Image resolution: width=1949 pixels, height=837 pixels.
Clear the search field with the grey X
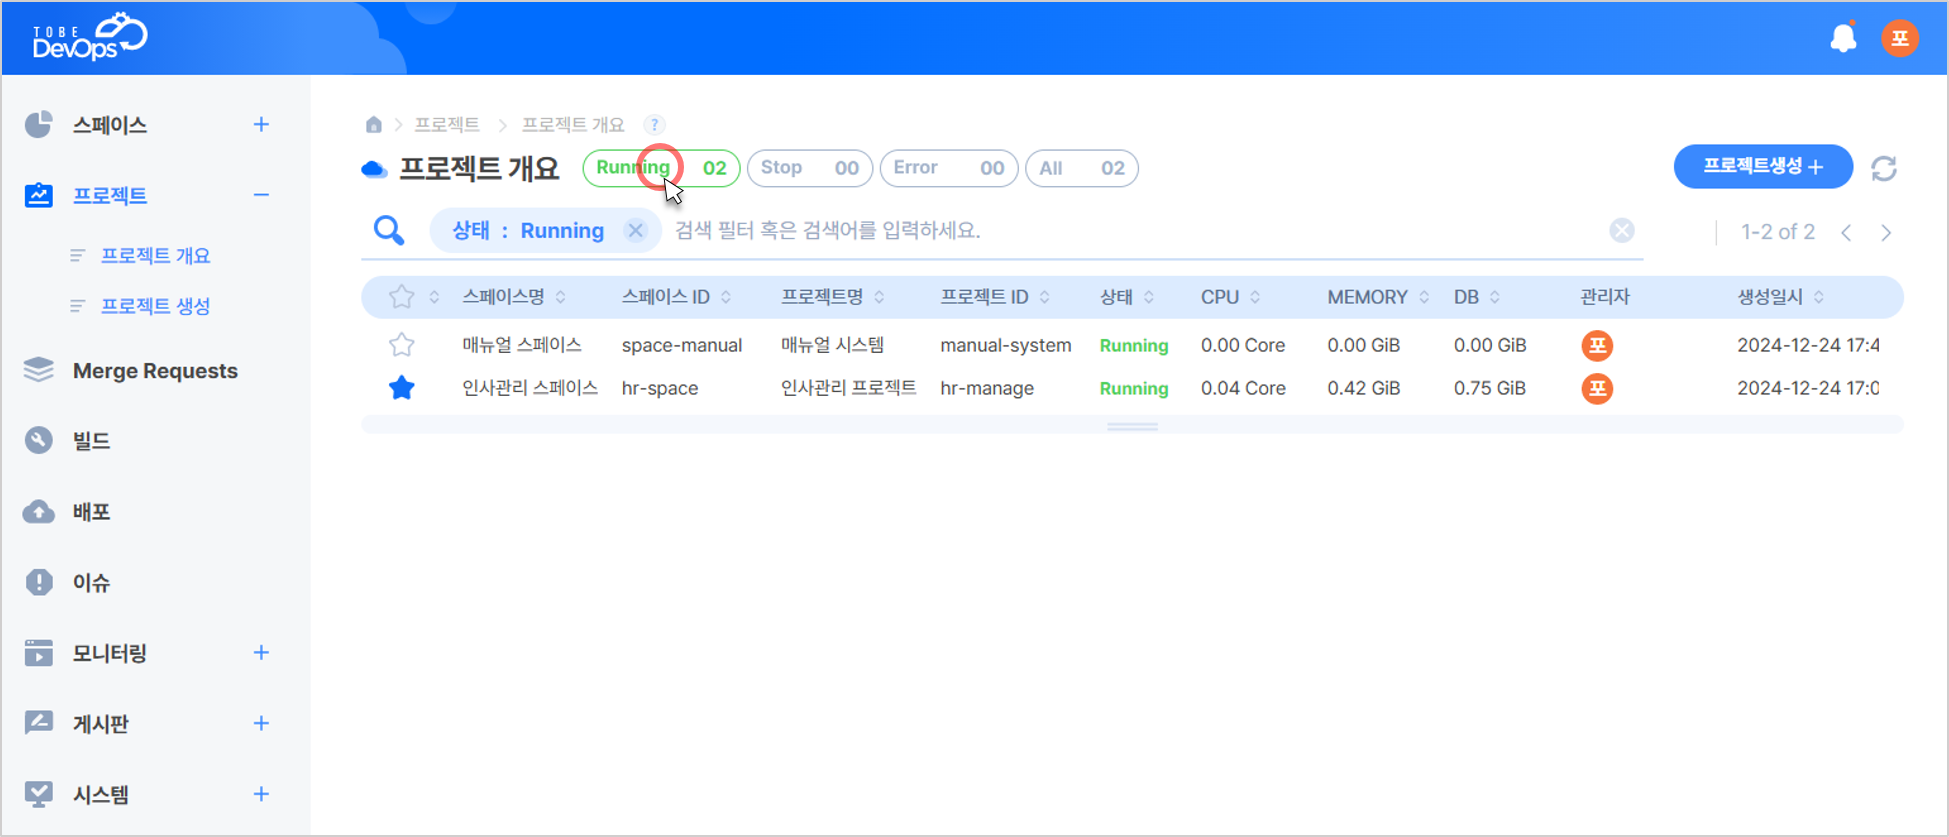click(1622, 231)
